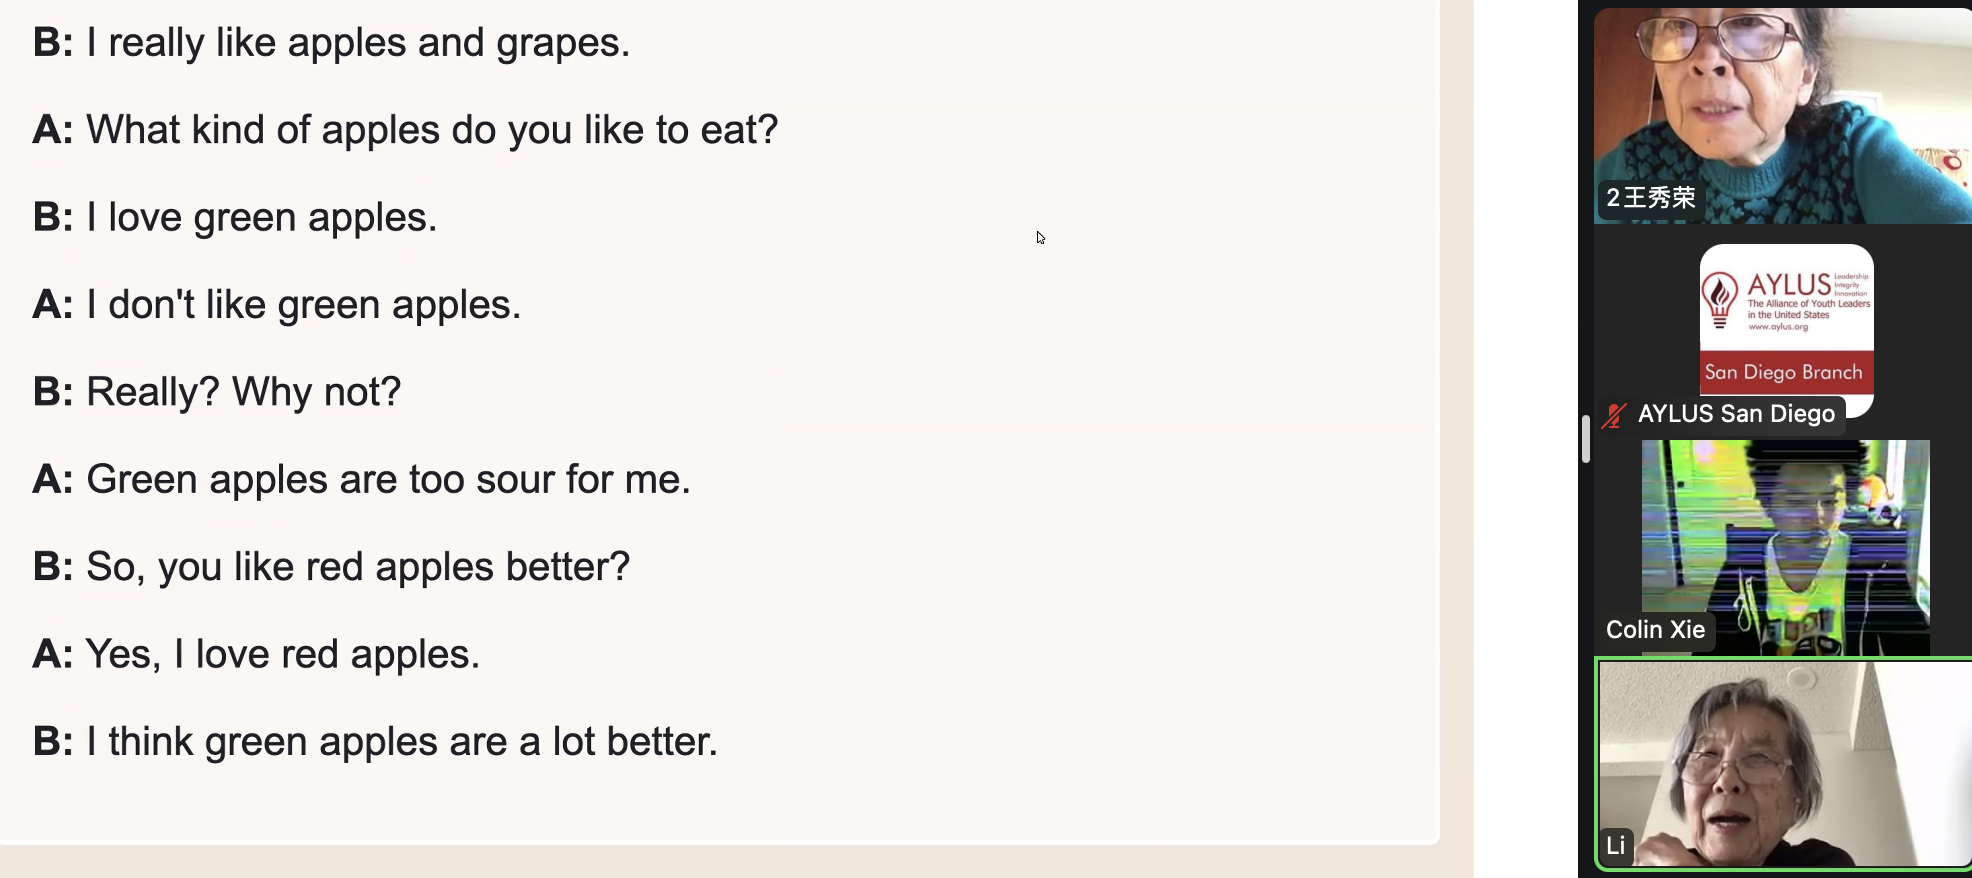The width and height of the screenshot is (1972, 878).
Task: Click the line "So, you like red apples better?"
Action: coord(358,567)
